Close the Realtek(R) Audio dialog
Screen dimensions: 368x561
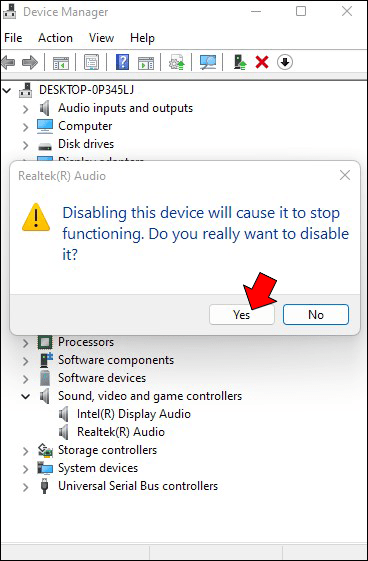point(345,175)
